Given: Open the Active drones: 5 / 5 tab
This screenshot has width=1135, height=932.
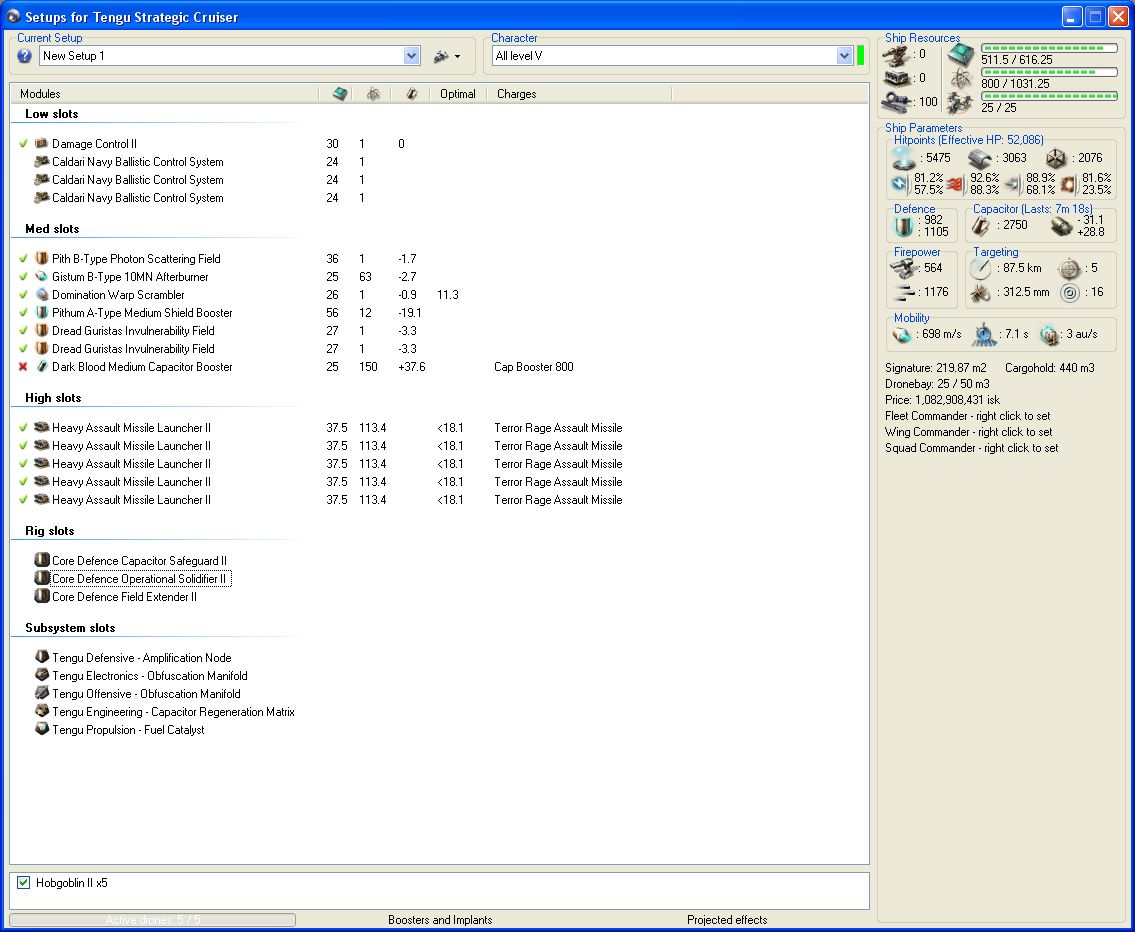Looking at the screenshot, I should click(153, 920).
